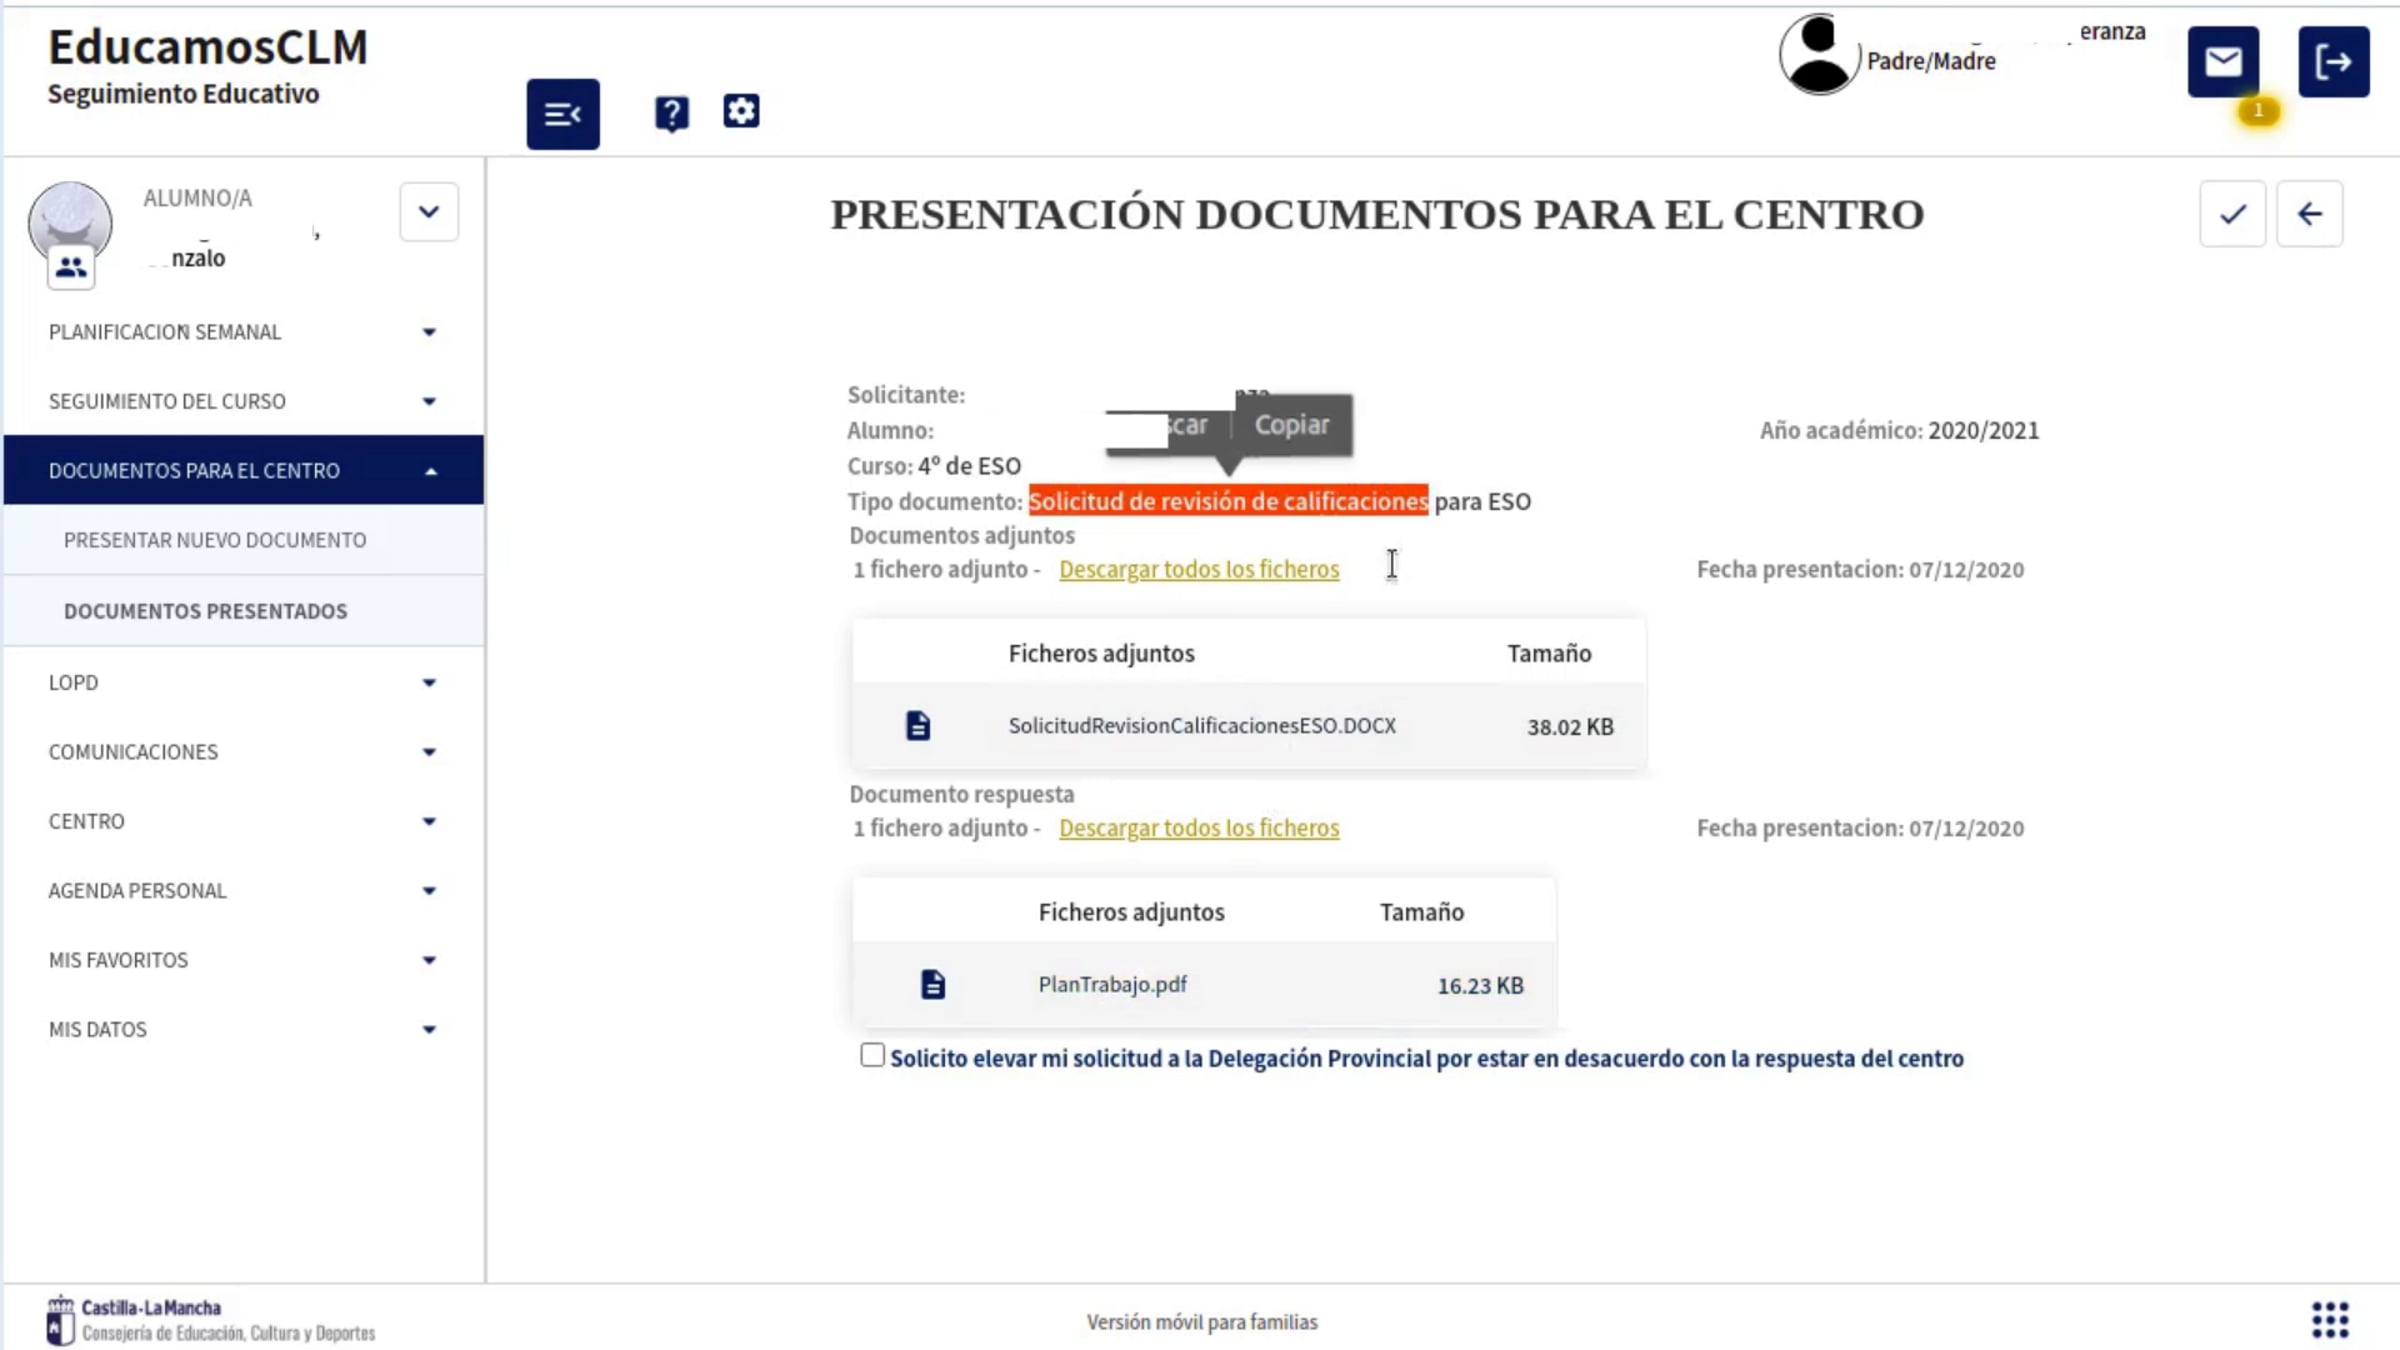Open the mail messages icon
Viewport: 2400px width, 1350px height.
click(x=2222, y=62)
